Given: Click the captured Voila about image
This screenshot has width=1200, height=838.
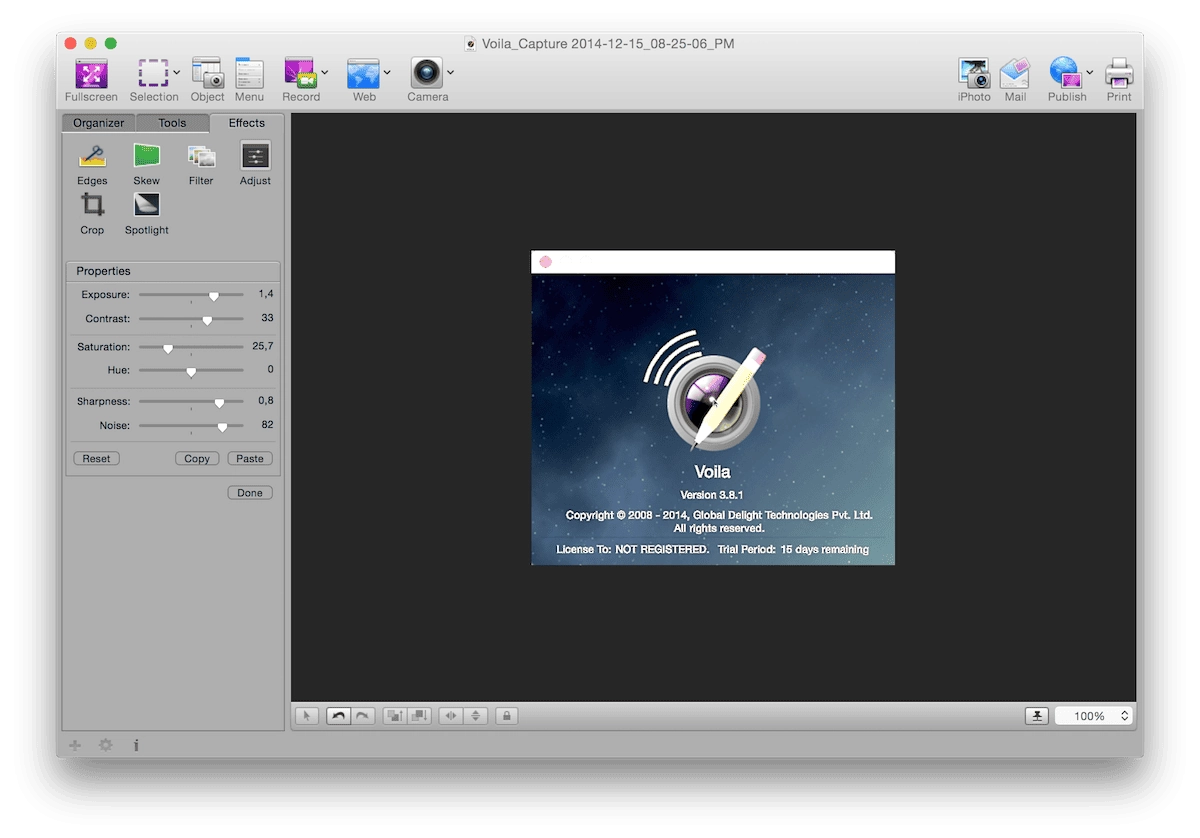Looking at the screenshot, I should [713, 408].
